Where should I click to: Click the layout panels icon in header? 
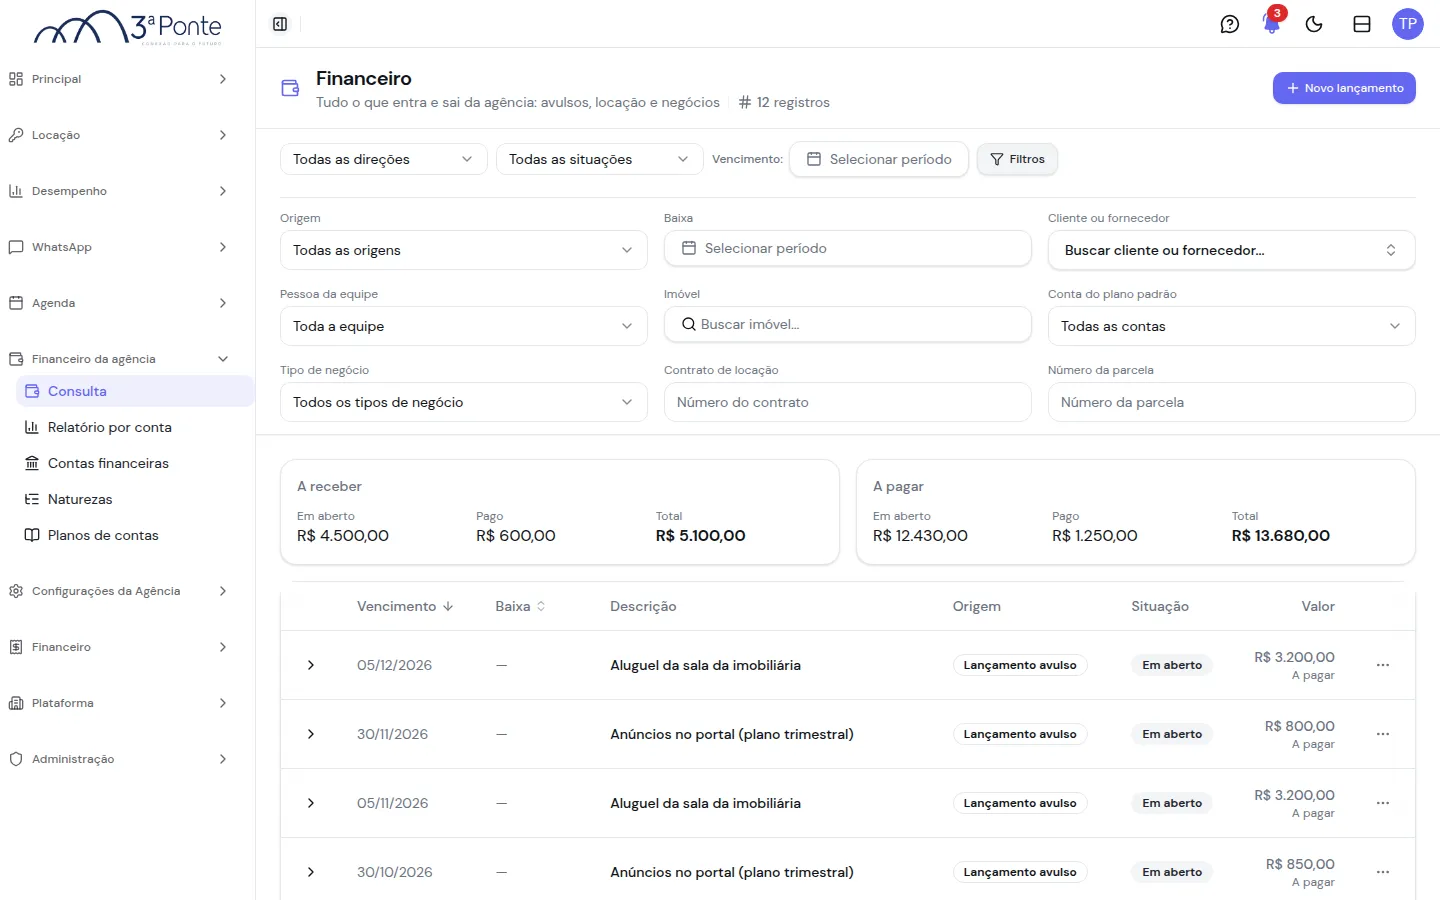pos(1362,24)
